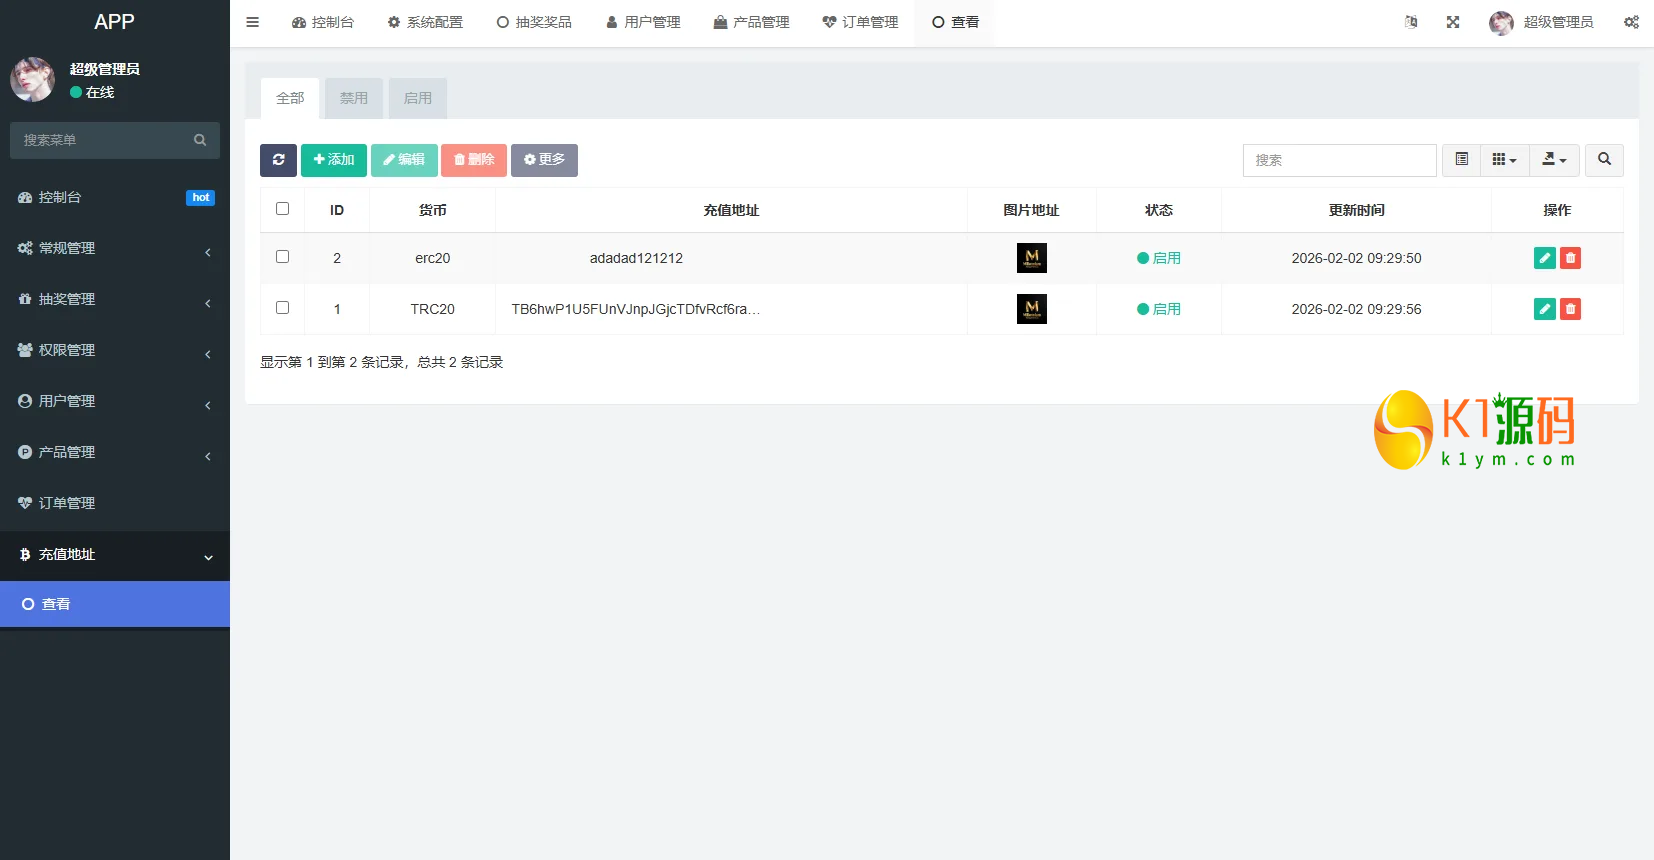Screen dimensions: 1654x860
Task: Click the 2026-02-02 09:29:56 timestamp
Action: 1356,309
